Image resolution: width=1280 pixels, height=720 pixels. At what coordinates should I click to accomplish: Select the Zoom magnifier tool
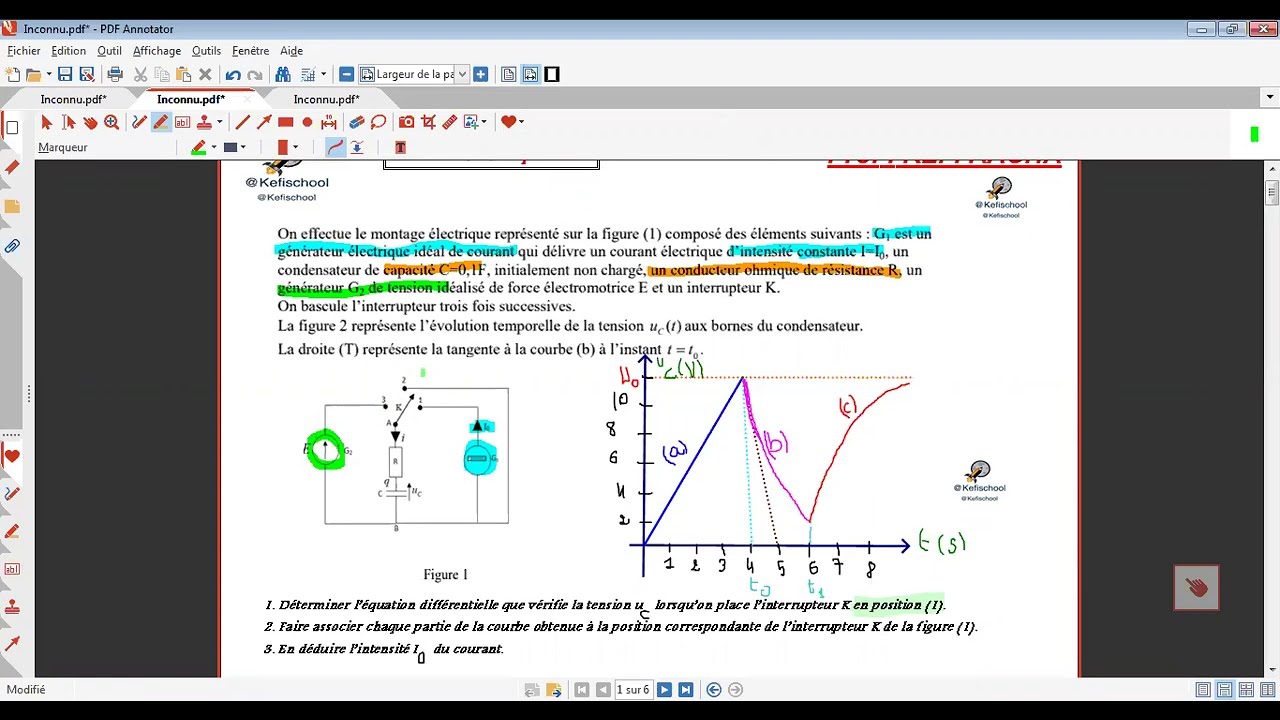112,122
